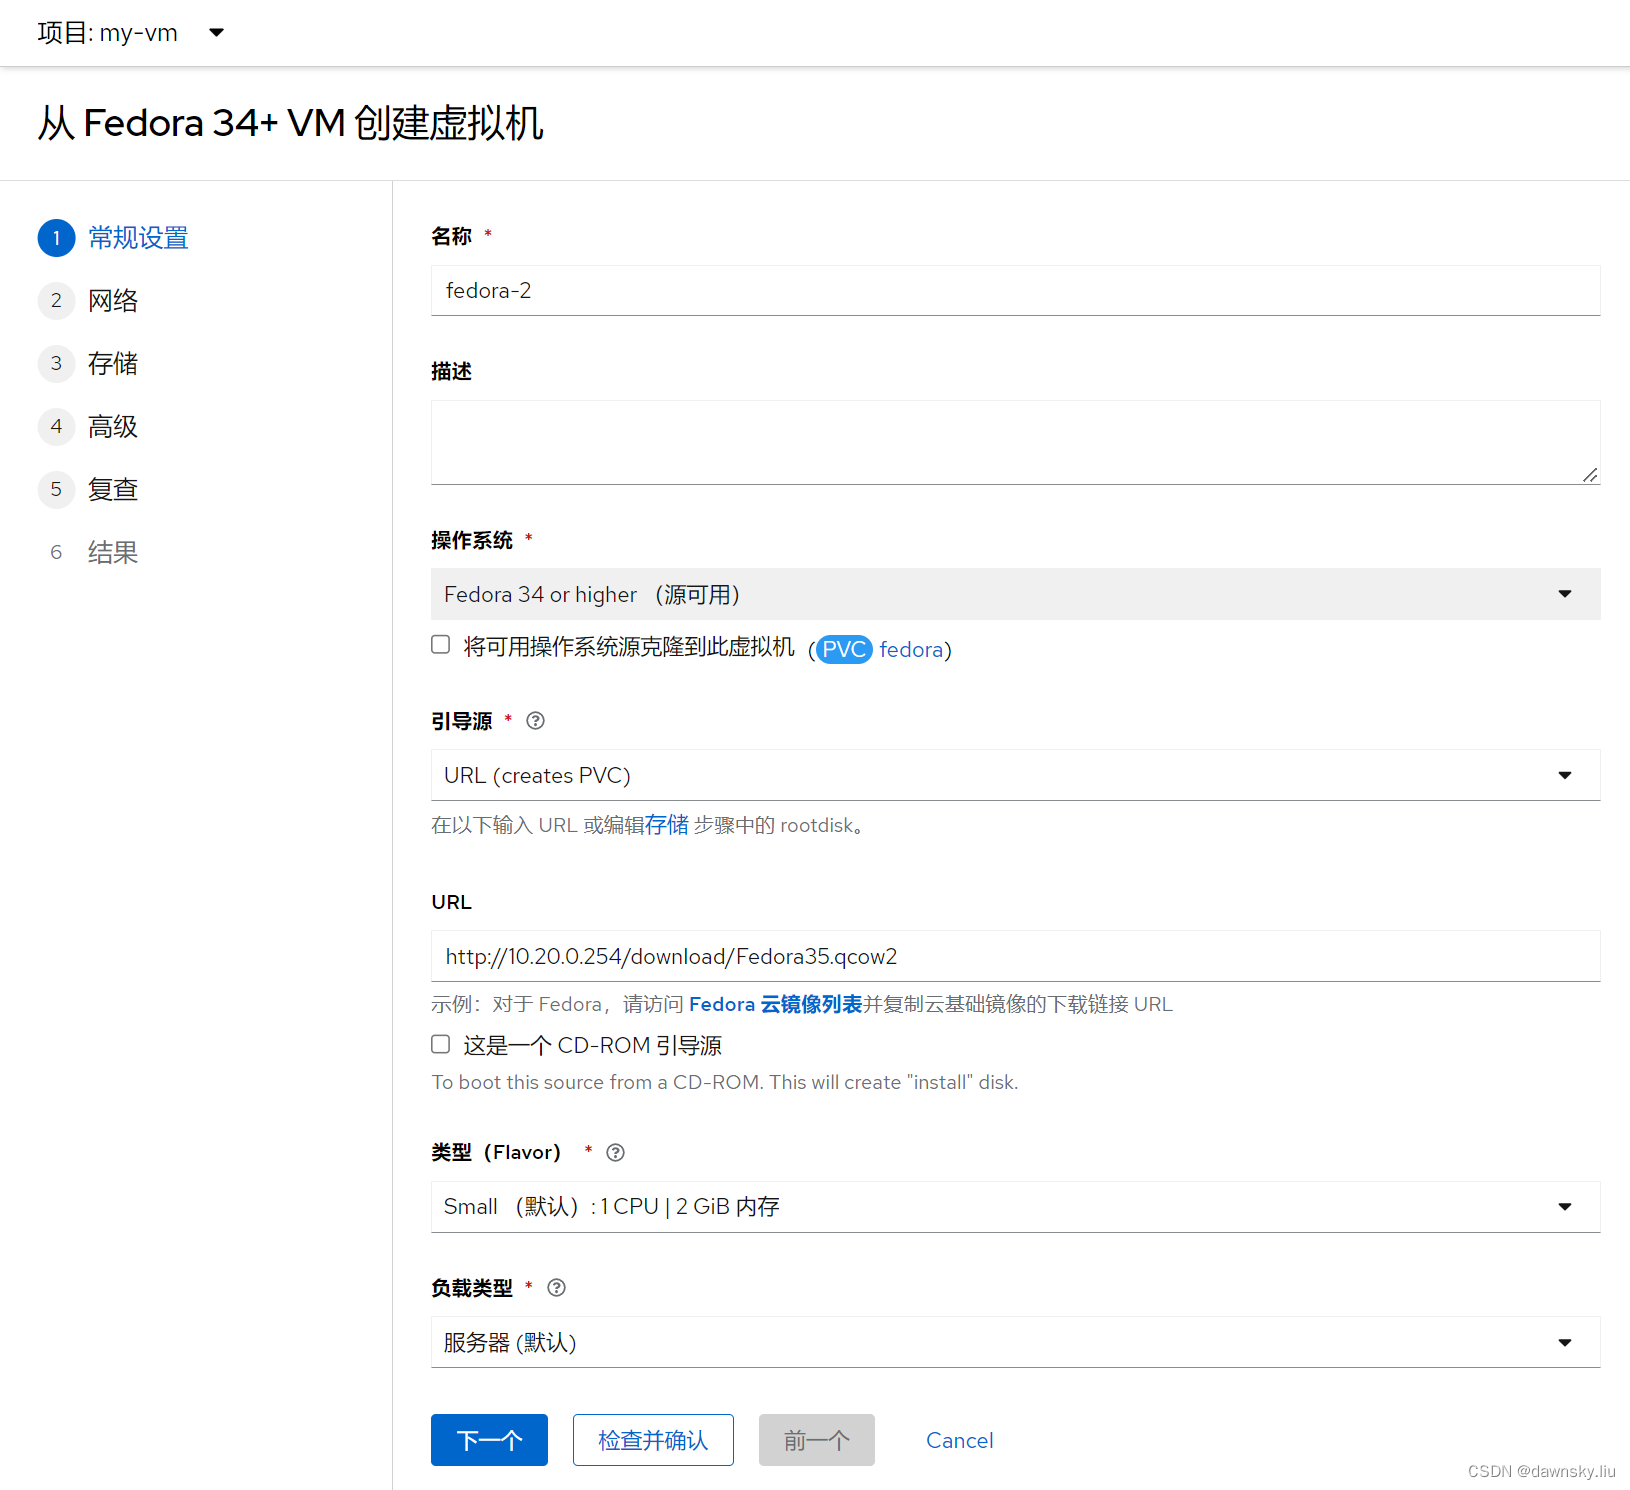
Task: Go to step 4 高级
Action: tap(88, 427)
